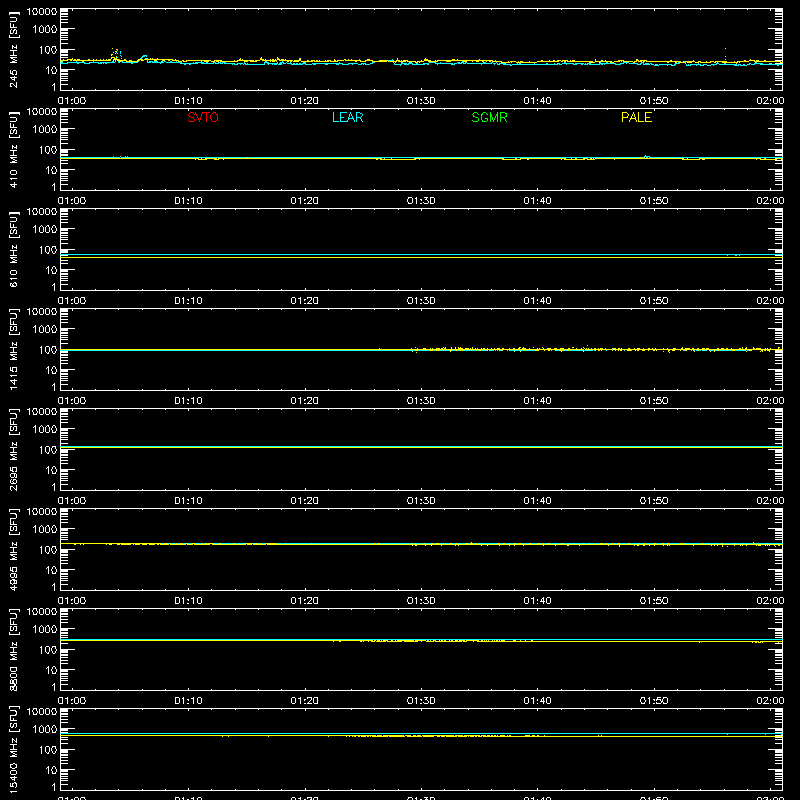Click the burst spike near 01:04 in 245 MHz plot
Image resolution: width=800 pixels, height=800 pixels.
click(x=116, y=54)
